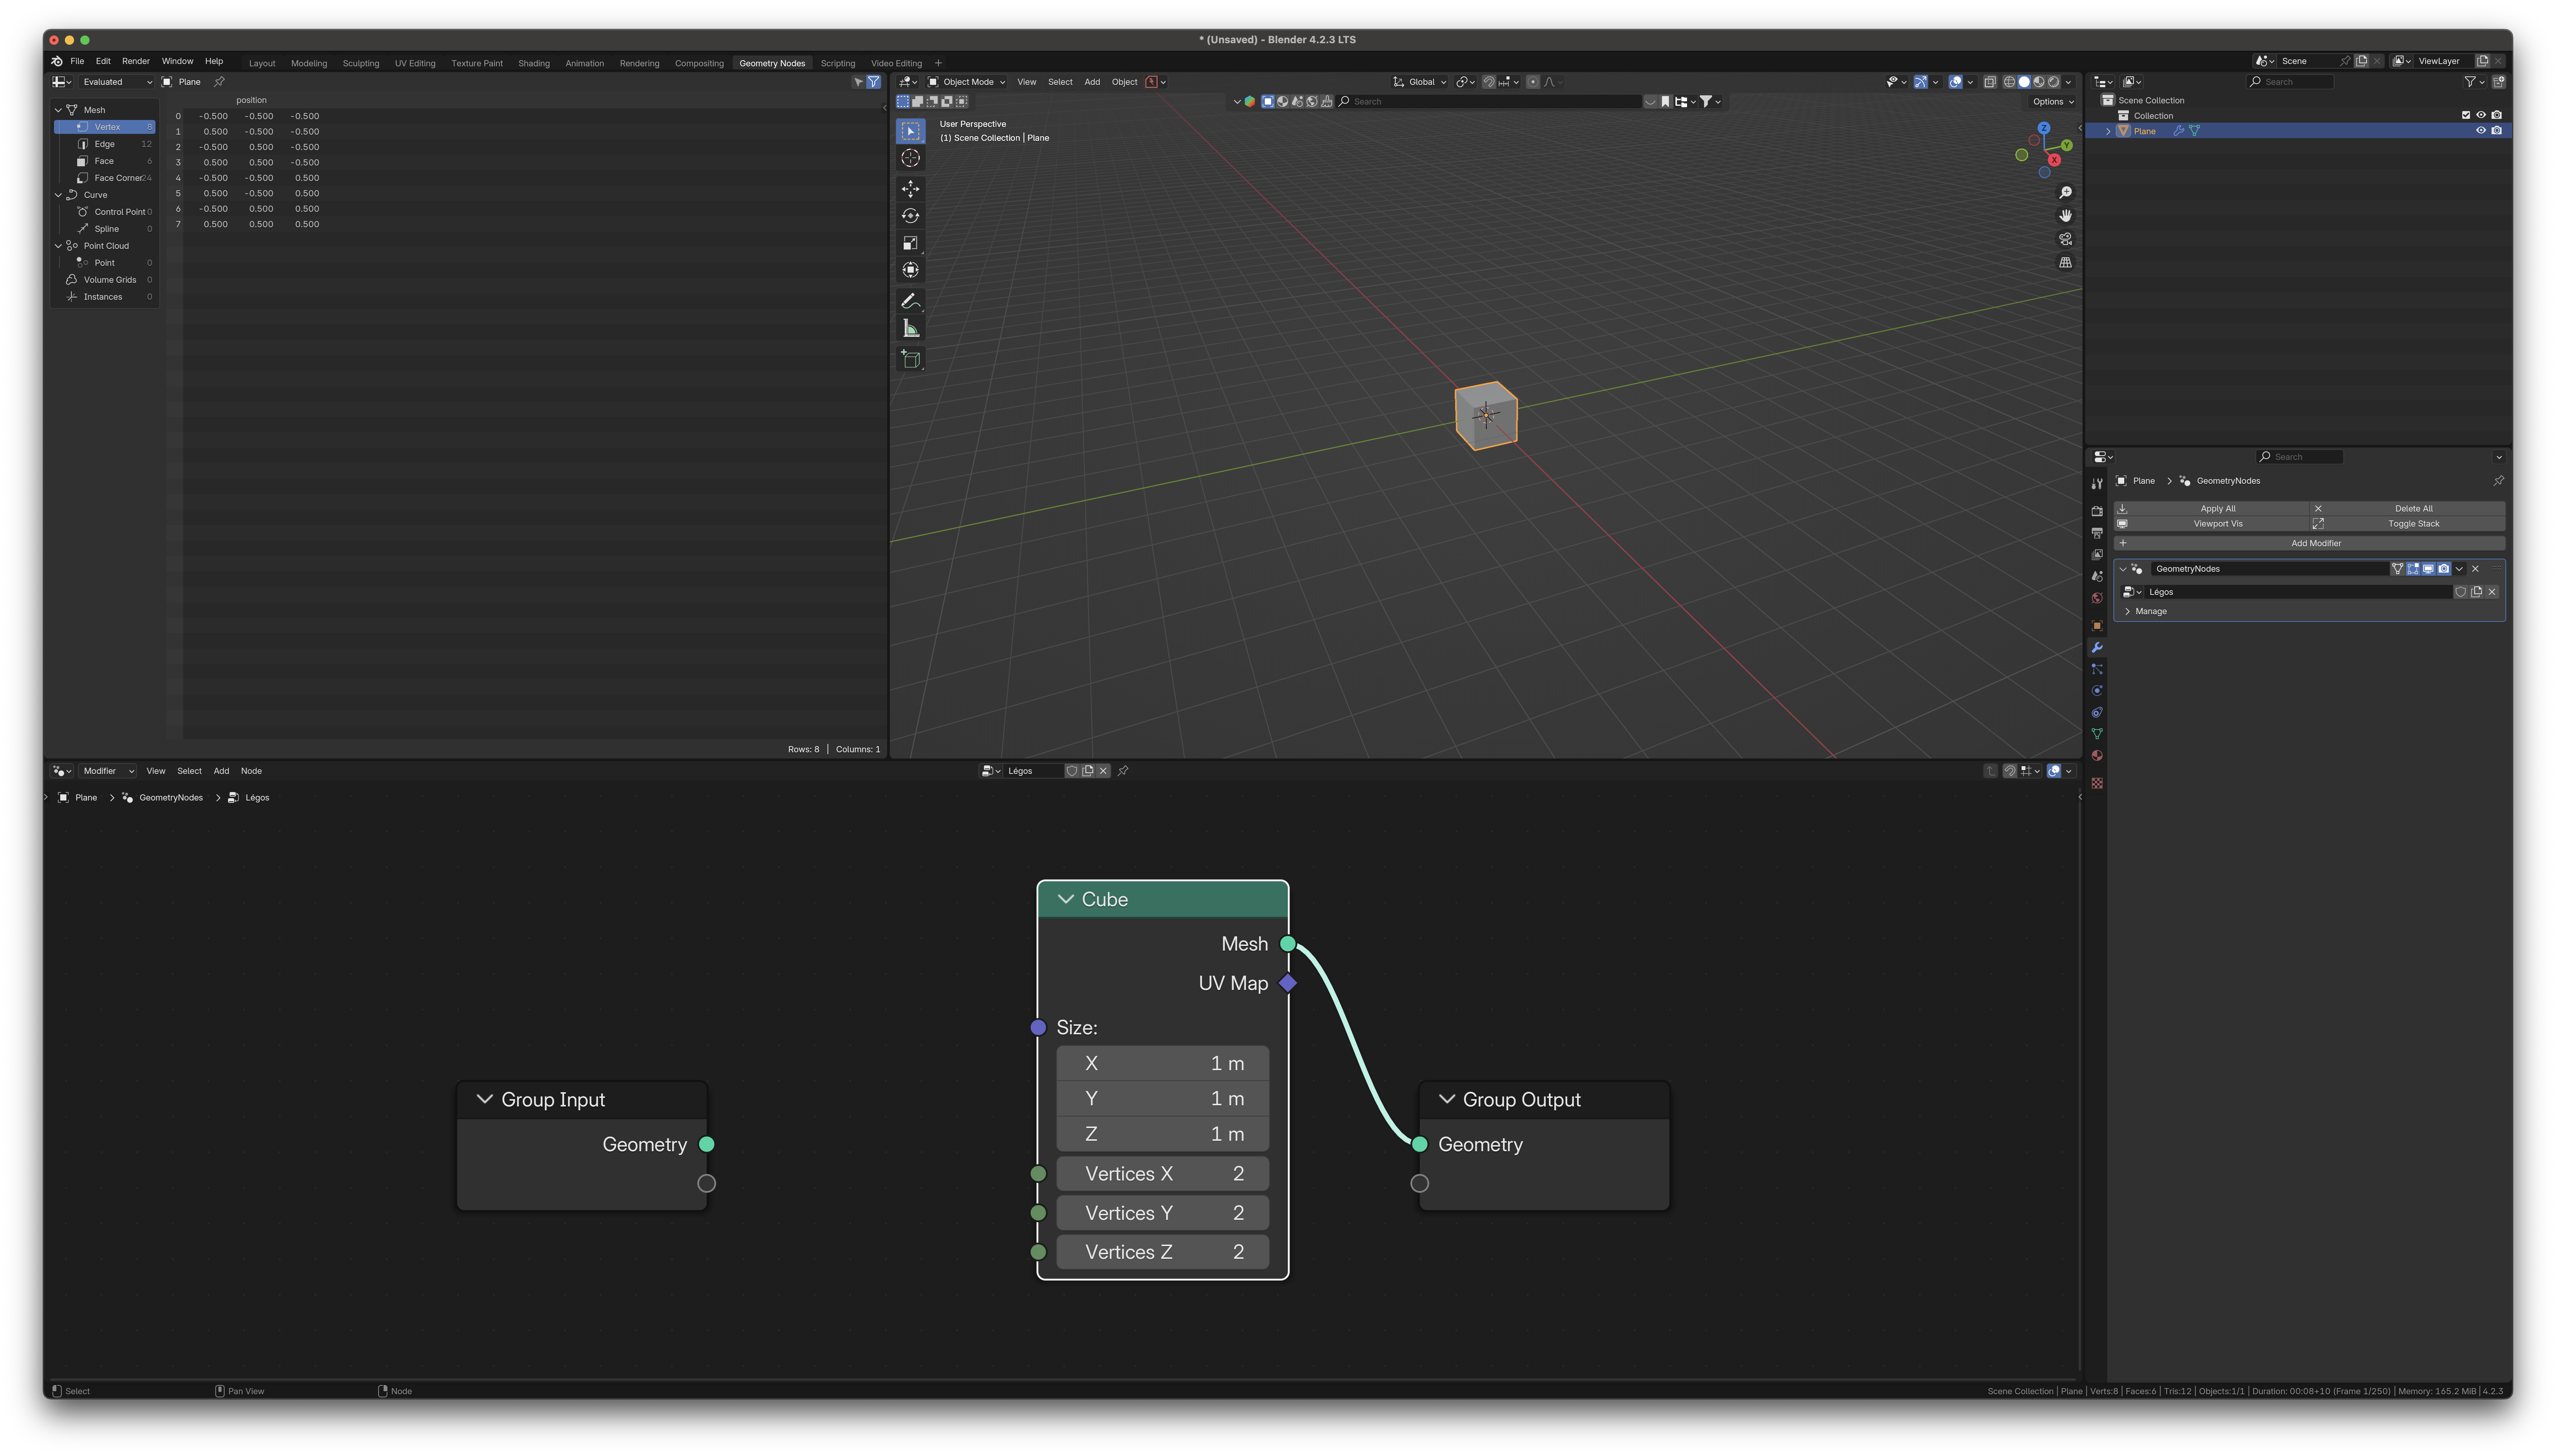This screenshot has height=1456, width=2556.
Task: Choose the Rotate tool
Action: click(x=910, y=216)
